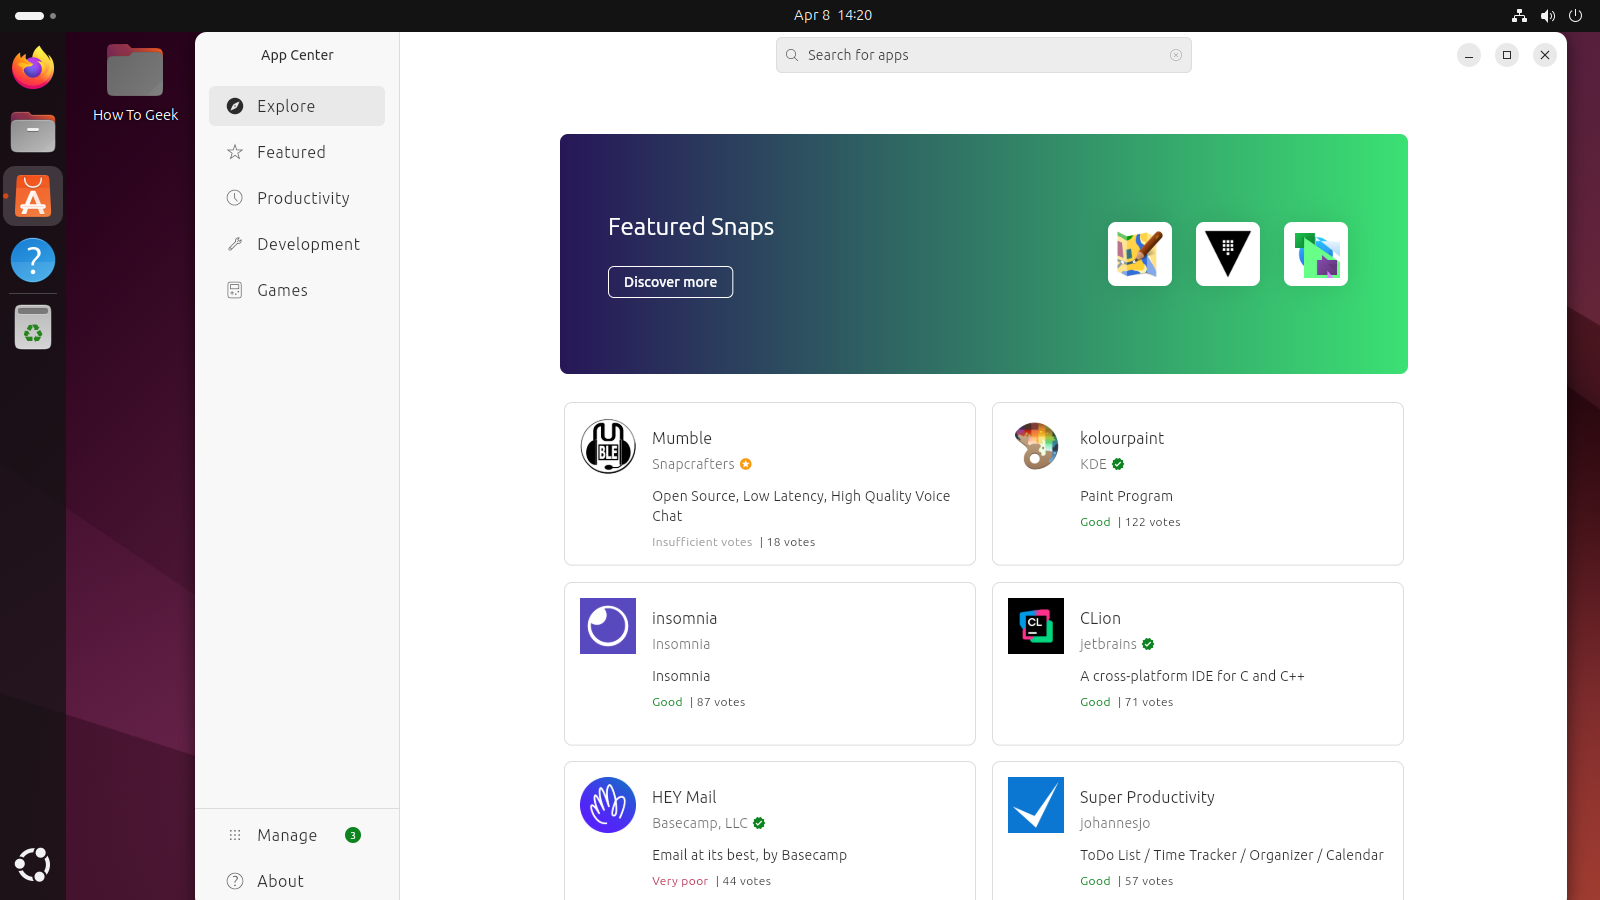Screen dimensions: 1600x900
Task: Click the 'Paint Program' description
Action: click(x=1126, y=496)
